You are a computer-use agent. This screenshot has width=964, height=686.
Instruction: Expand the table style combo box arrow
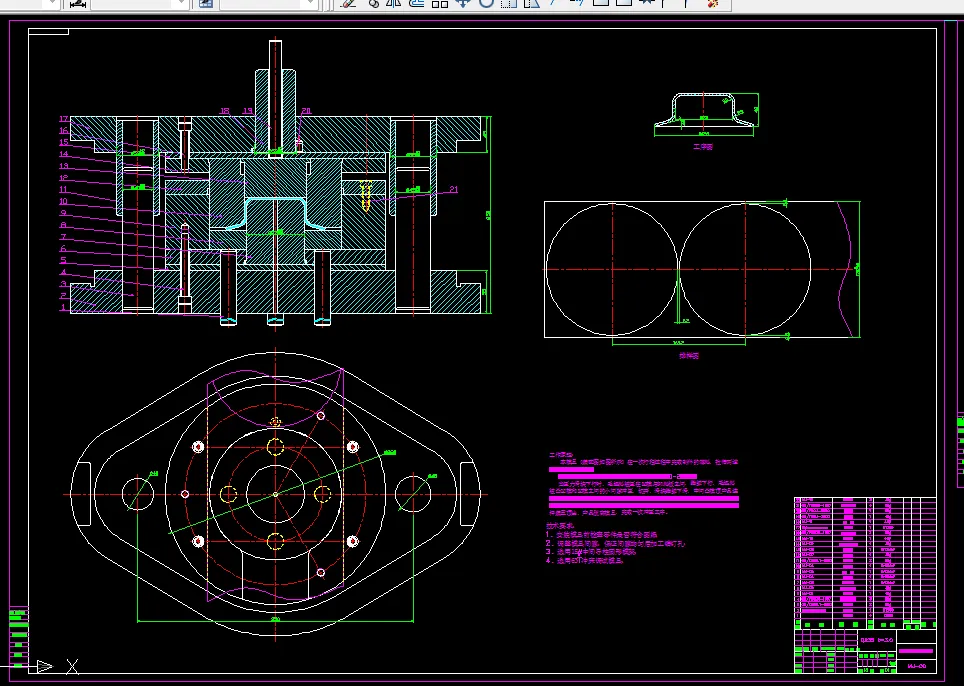click(x=310, y=4)
